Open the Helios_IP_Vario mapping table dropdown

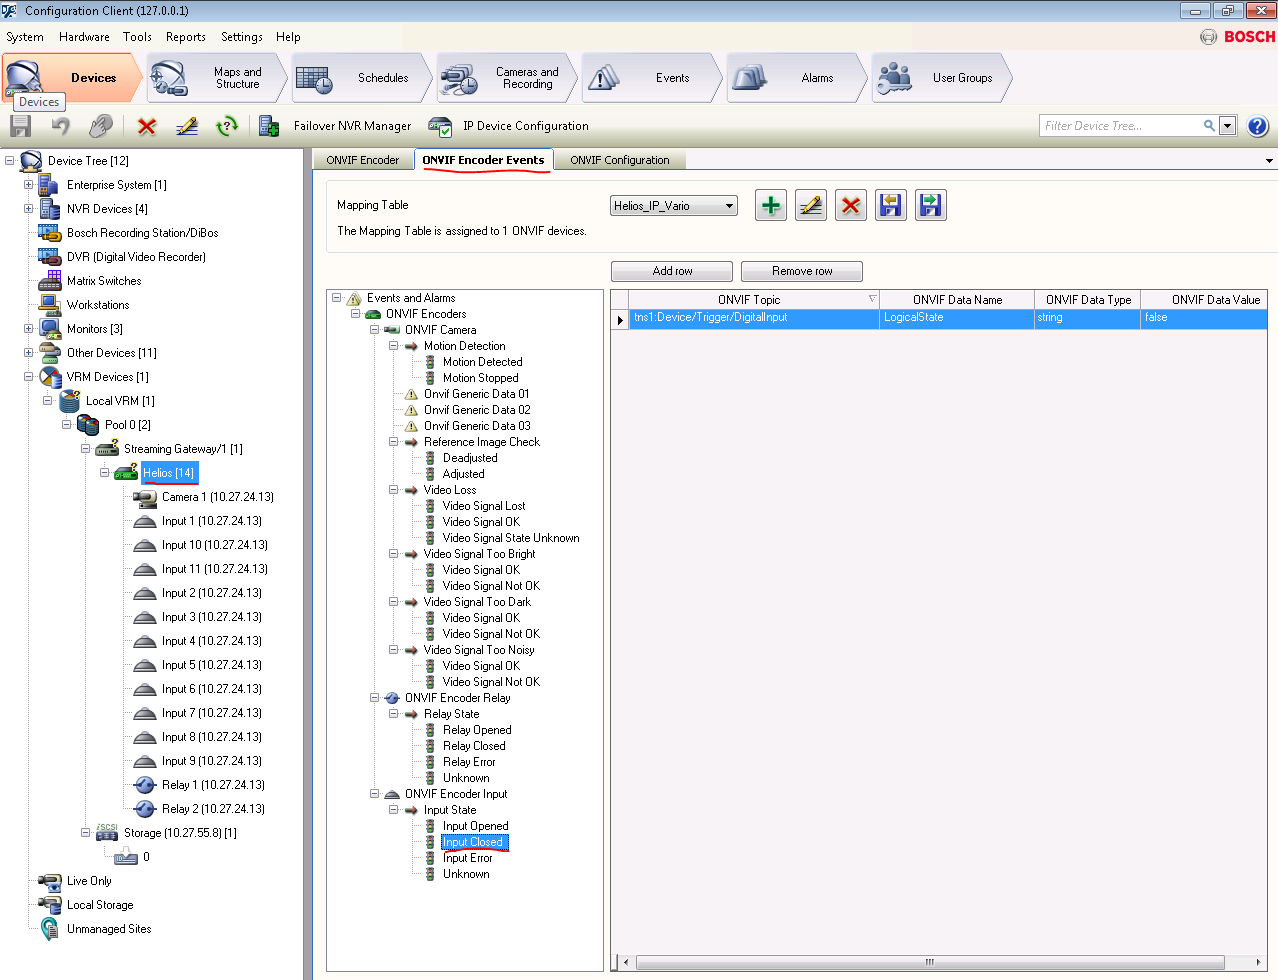729,206
